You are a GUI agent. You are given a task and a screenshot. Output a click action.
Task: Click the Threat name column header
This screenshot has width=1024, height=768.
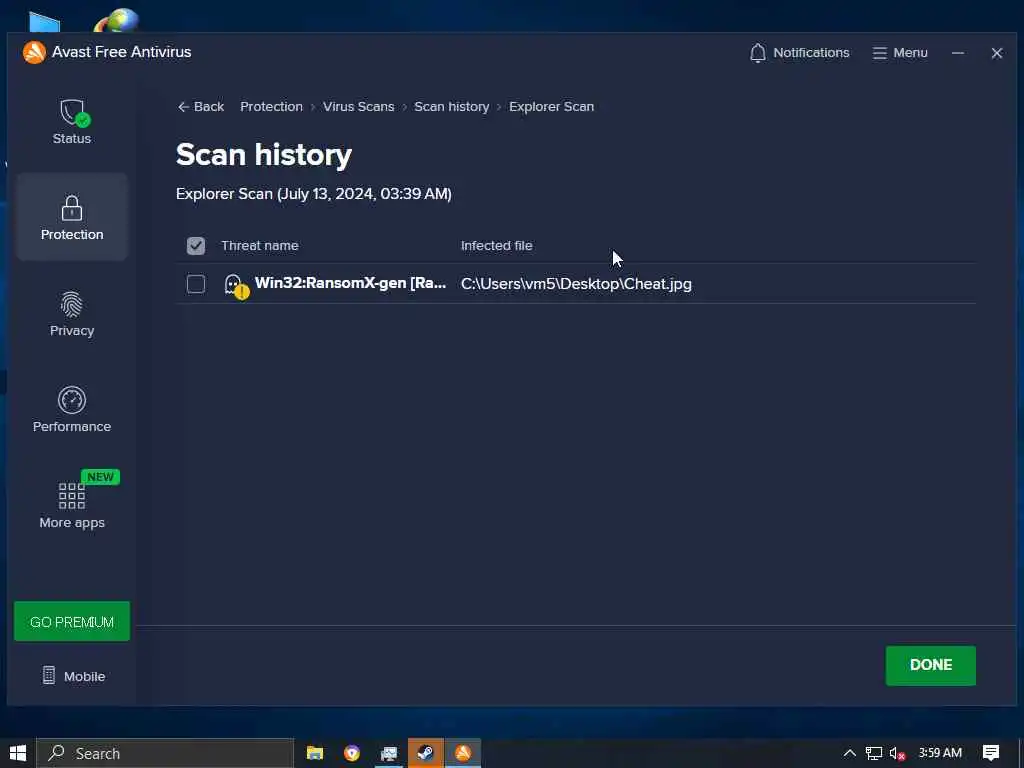tap(260, 246)
